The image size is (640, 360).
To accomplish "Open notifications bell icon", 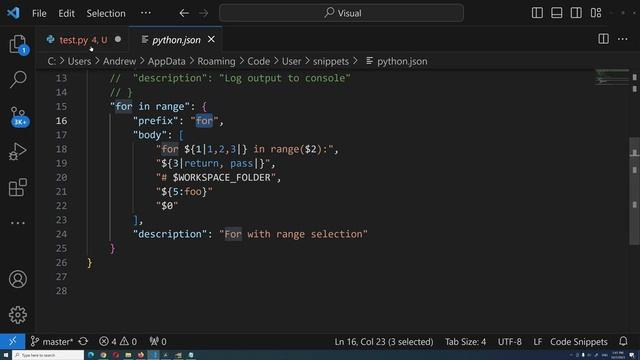I will click(x=623, y=341).
